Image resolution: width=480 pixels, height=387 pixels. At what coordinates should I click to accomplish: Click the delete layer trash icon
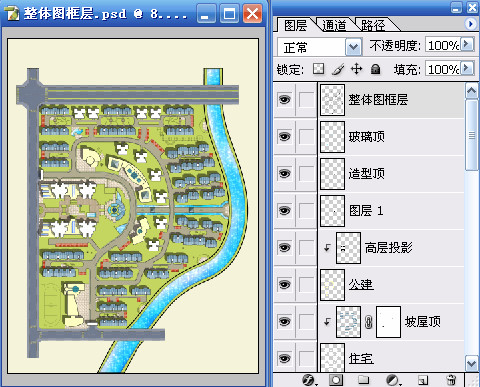tap(451, 380)
